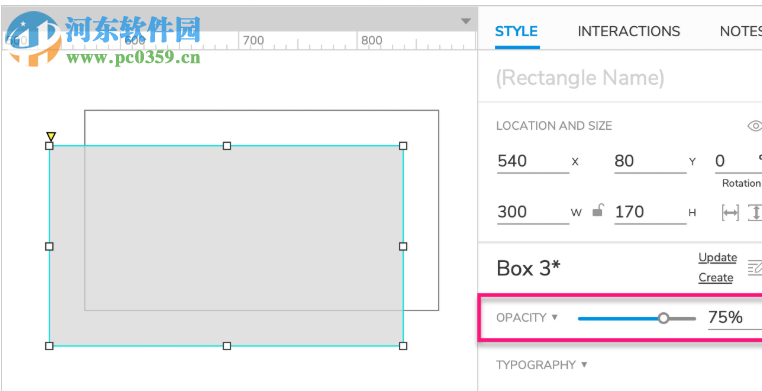
Task: Click the opacity percentage field showing 75%
Action: pyautogui.click(x=735, y=318)
